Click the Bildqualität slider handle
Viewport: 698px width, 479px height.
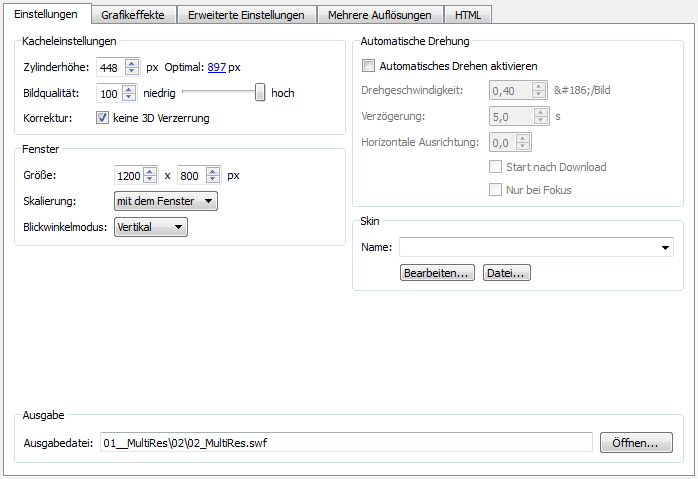260,92
